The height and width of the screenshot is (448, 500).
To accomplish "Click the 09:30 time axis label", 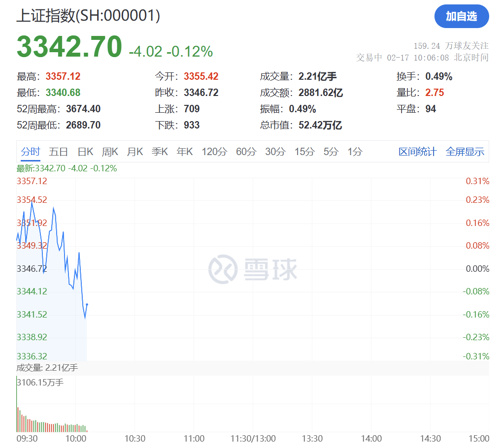I will point(27,439).
